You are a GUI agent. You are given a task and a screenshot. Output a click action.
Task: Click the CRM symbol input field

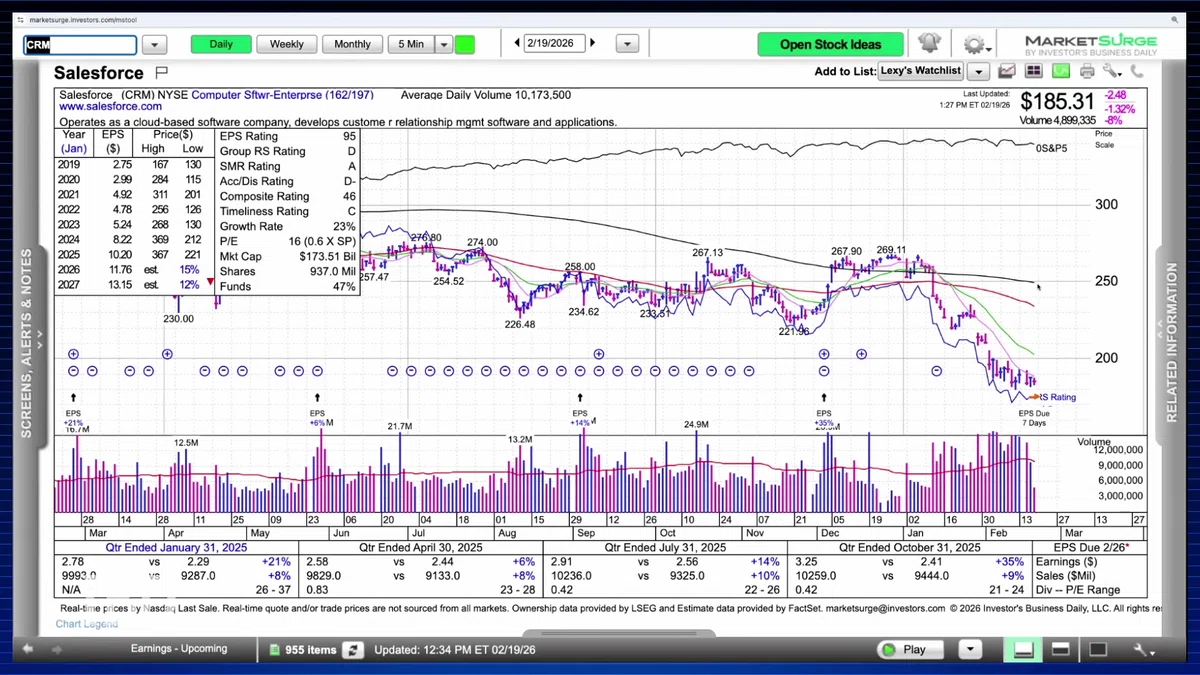click(x=80, y=45)
